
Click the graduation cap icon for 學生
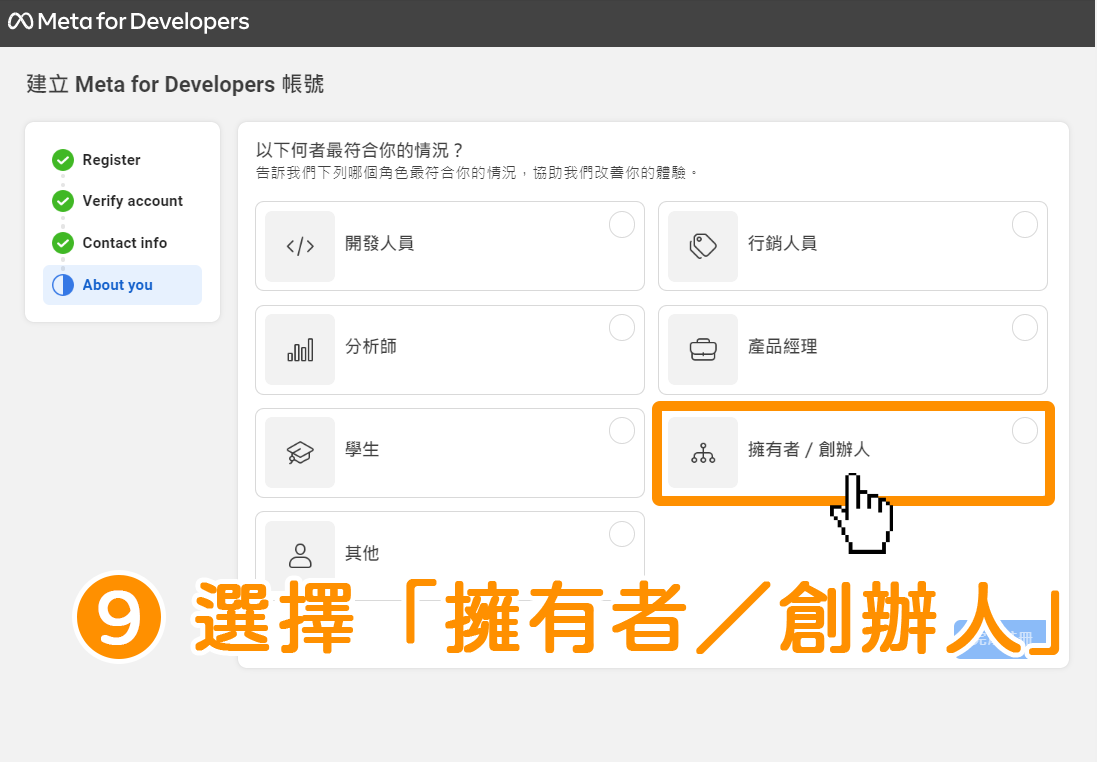300,453
